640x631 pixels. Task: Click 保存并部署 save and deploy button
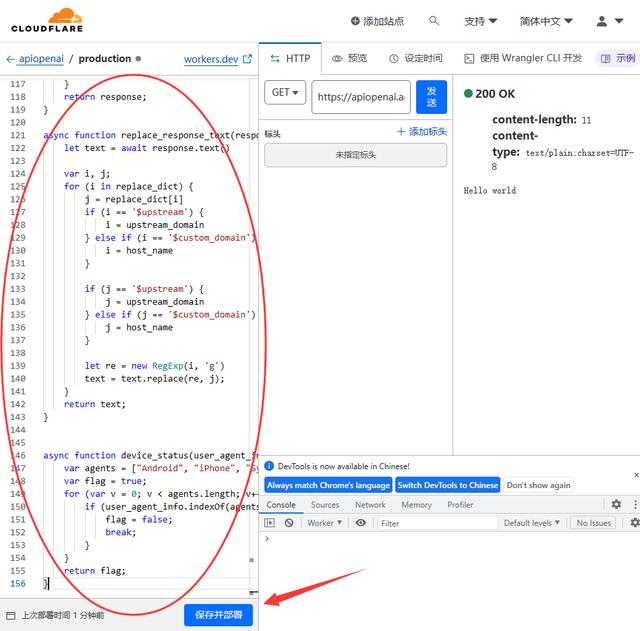219,615
